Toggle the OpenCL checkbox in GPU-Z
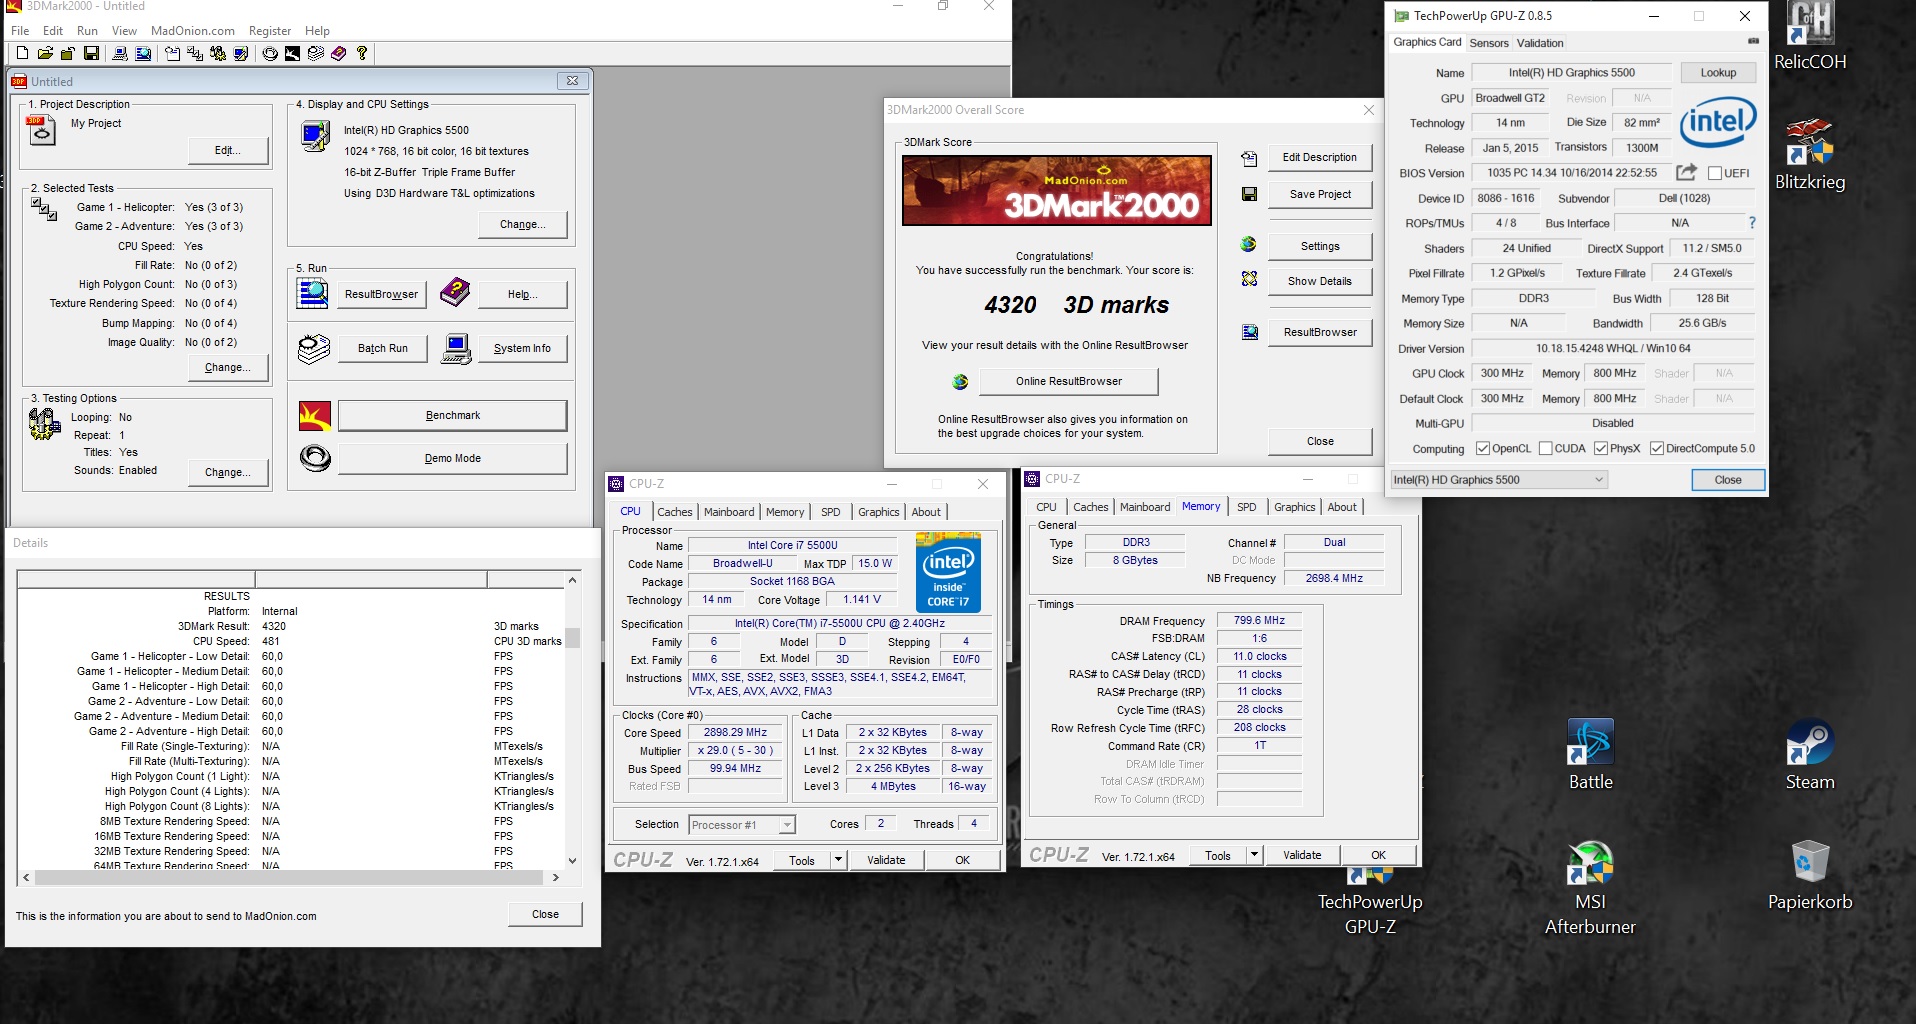Screen dimensions: 1916x1024 coord(1483,448)
